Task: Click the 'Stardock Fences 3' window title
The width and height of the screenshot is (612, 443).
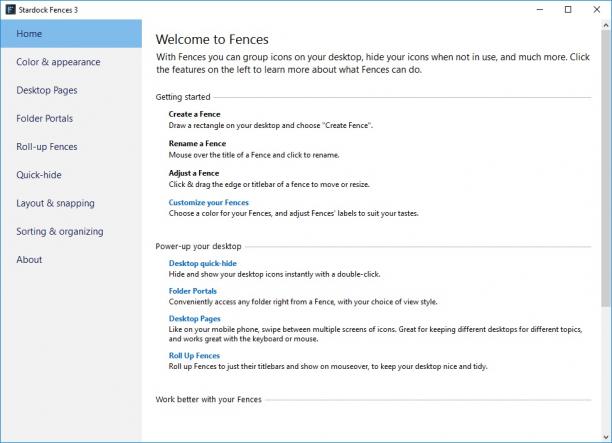Action: pyautogui.click(x=48, y=10)
